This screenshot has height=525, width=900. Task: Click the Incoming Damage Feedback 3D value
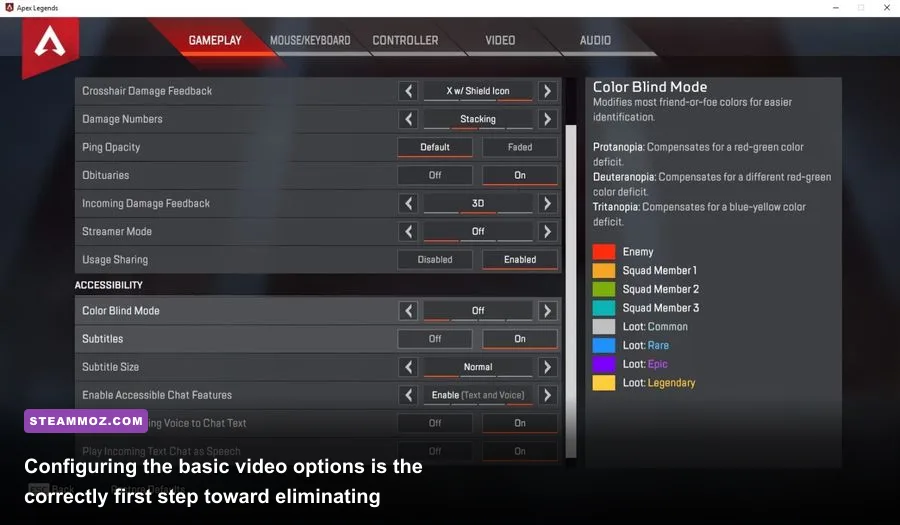[478, 203]
